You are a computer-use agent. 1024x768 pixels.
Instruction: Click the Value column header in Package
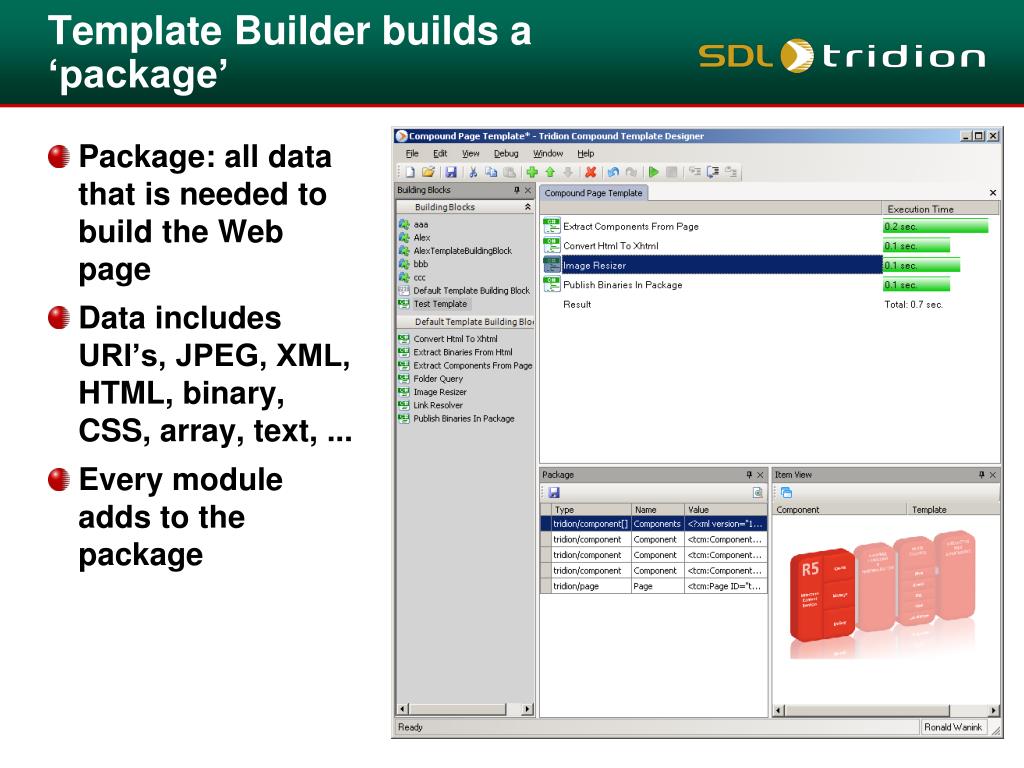[725, 509]
